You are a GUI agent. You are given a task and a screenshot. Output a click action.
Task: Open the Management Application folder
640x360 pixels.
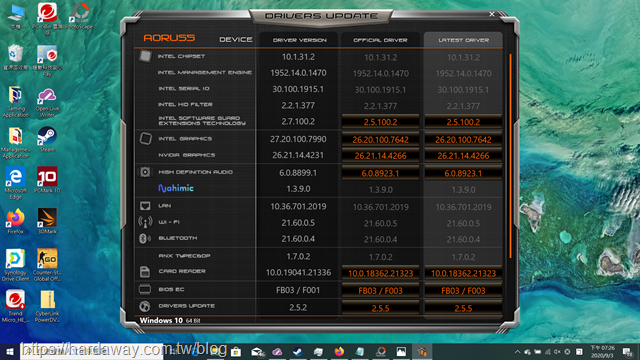pos(16,142)
